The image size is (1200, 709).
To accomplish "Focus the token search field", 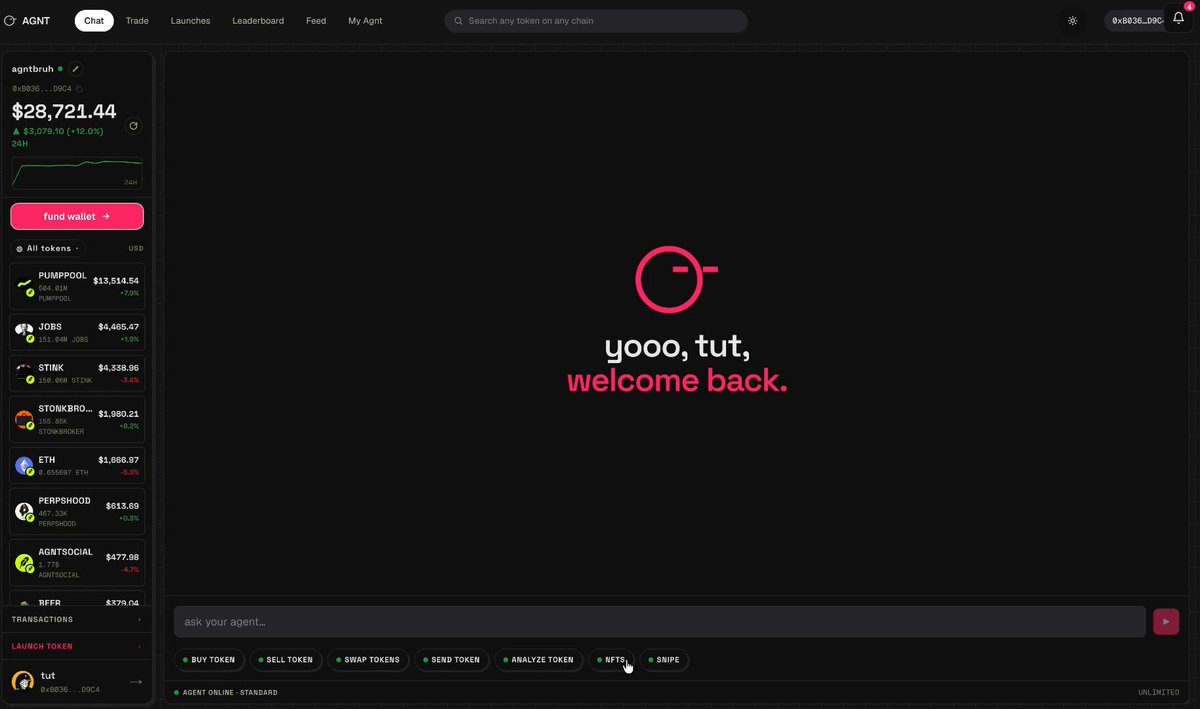I will [596, 21].
